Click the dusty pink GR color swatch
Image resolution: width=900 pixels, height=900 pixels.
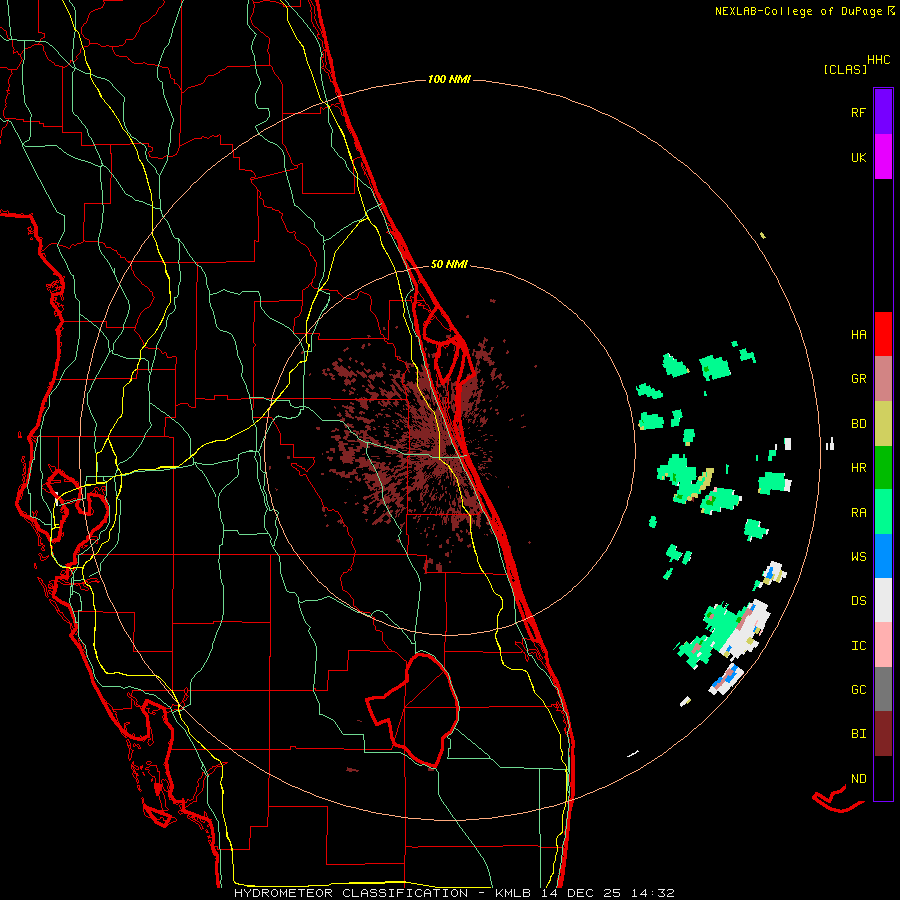(883, 379)
